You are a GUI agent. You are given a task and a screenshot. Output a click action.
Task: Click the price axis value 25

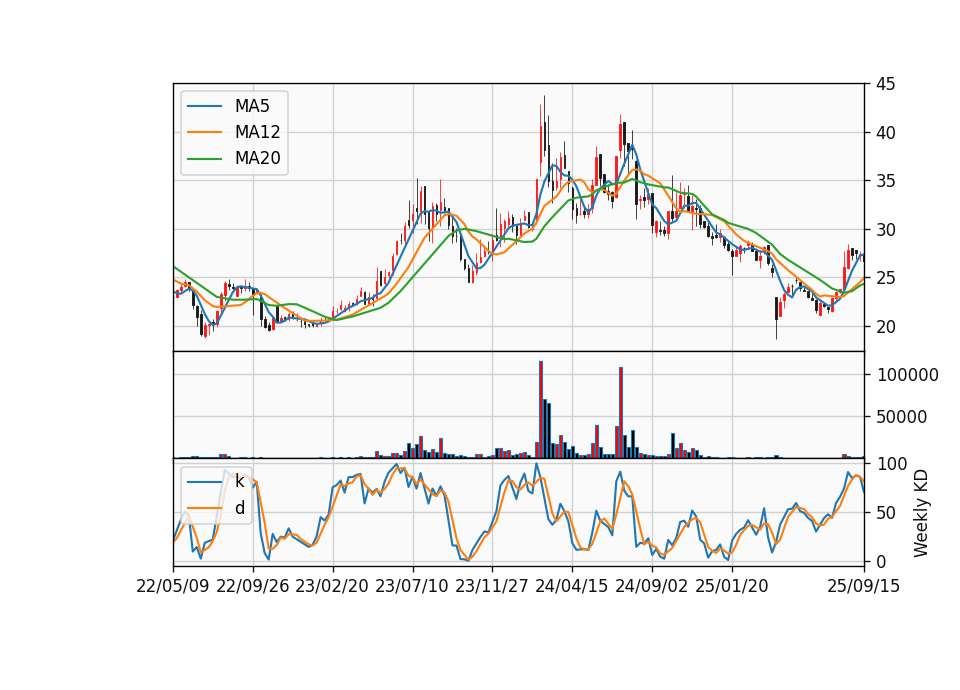coord(886,278)
